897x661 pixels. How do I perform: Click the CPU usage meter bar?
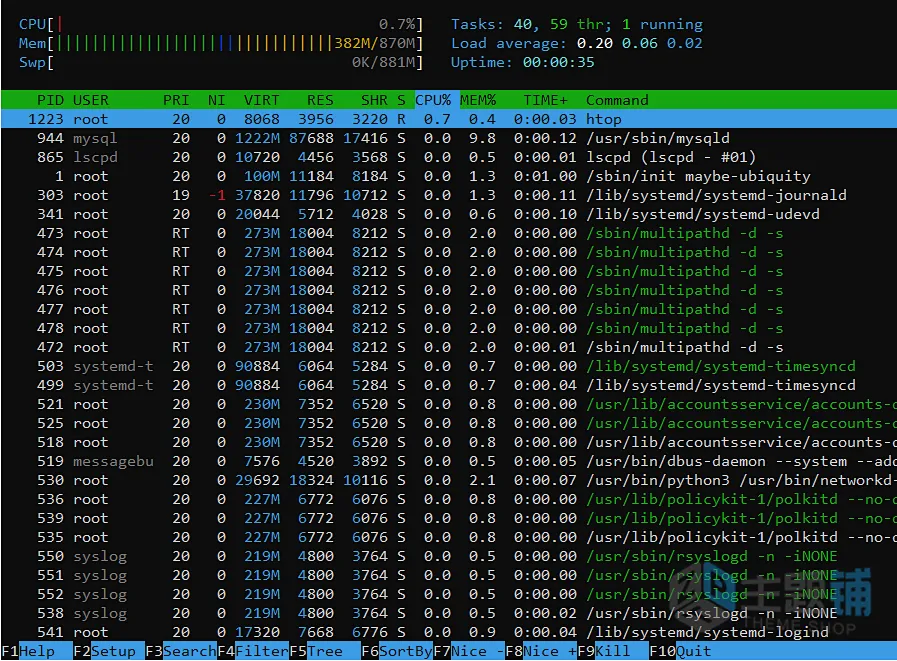(x=220, y=25)
